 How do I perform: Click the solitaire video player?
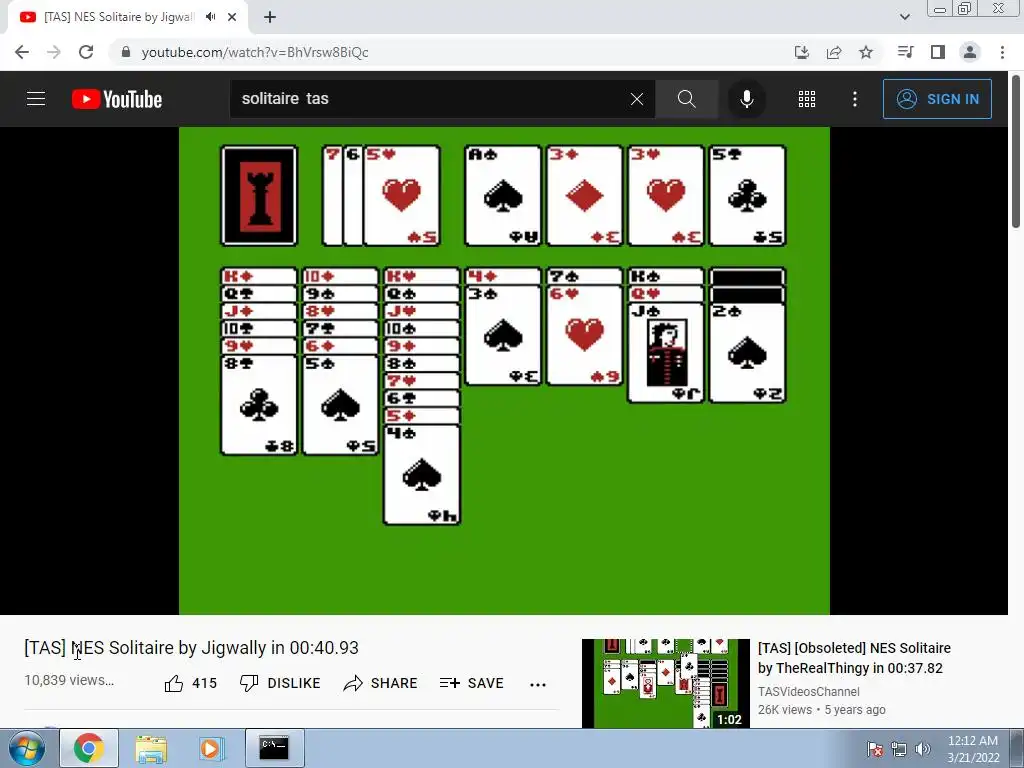[x=504, y=370]
